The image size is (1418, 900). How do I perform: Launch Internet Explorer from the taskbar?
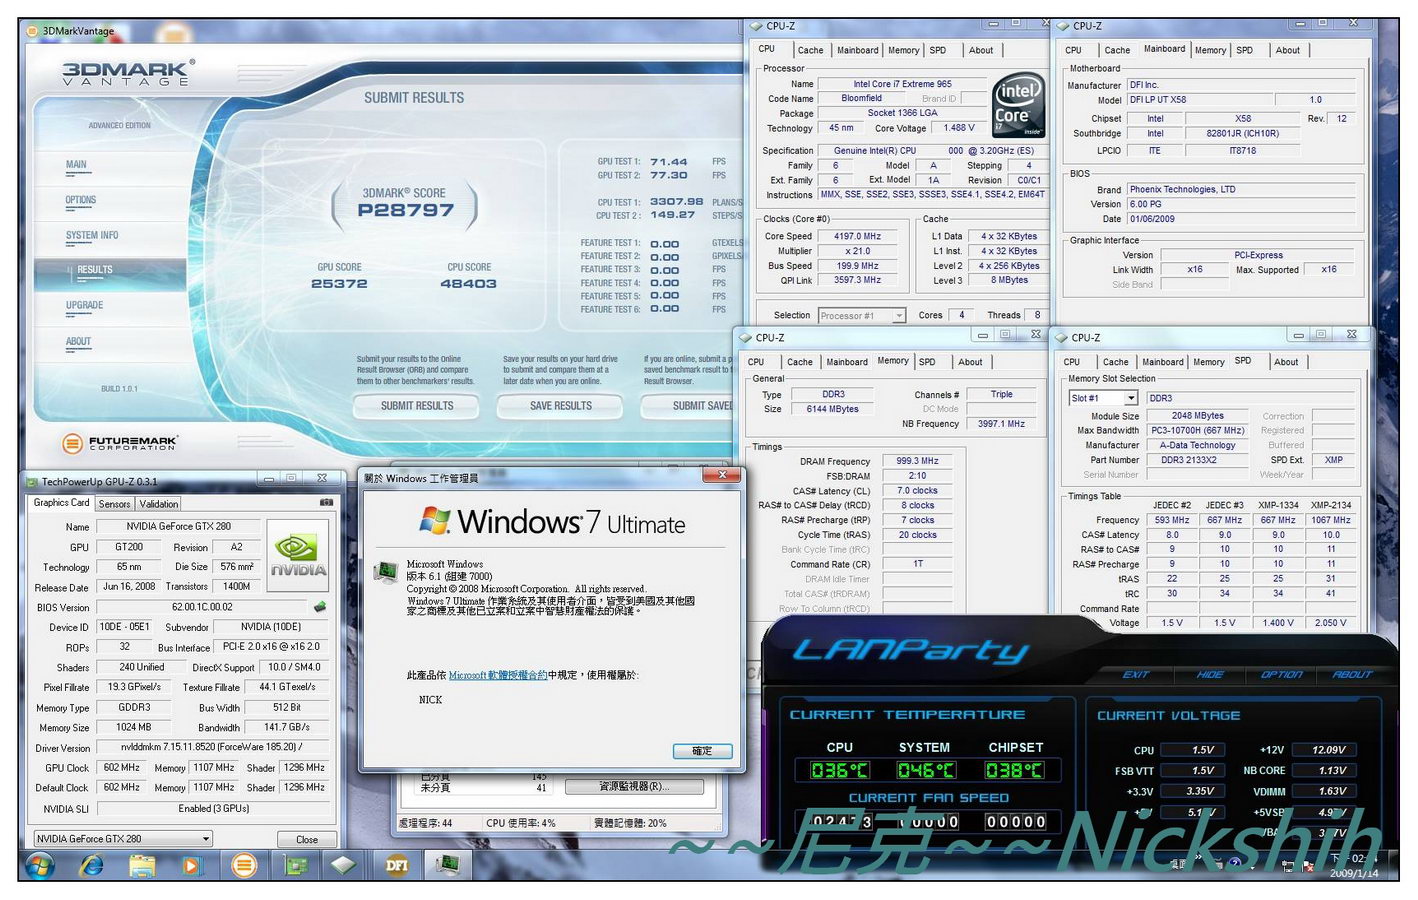[x=92, y=865]
